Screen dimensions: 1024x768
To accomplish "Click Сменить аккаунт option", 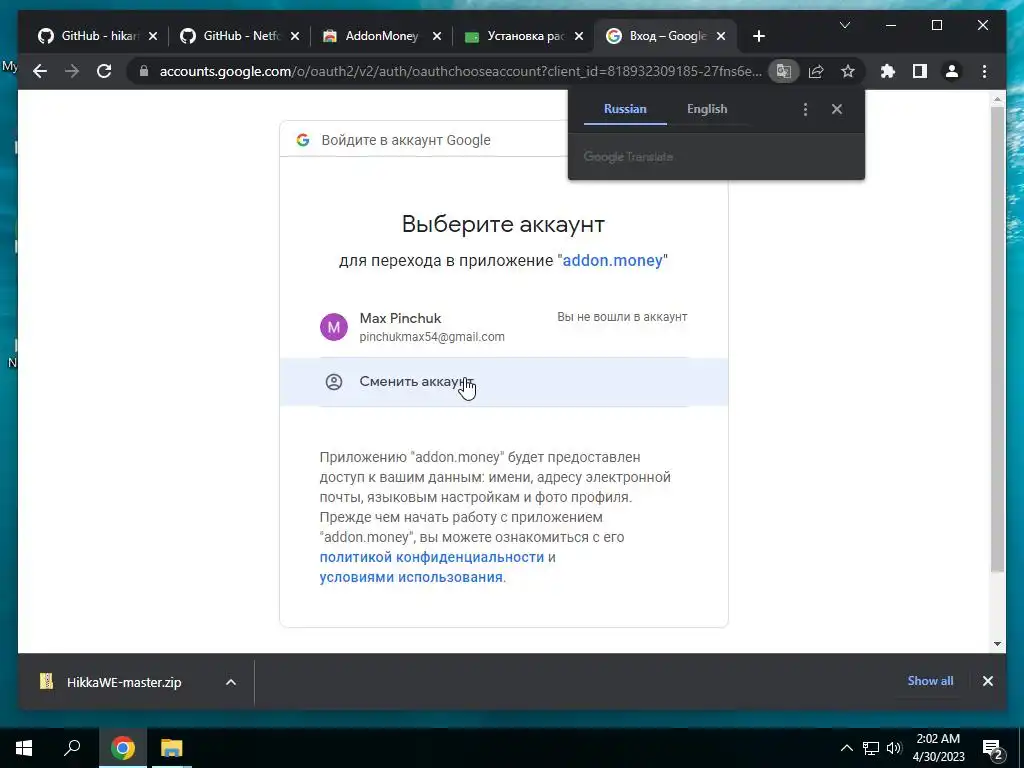I will click(504, 382).
